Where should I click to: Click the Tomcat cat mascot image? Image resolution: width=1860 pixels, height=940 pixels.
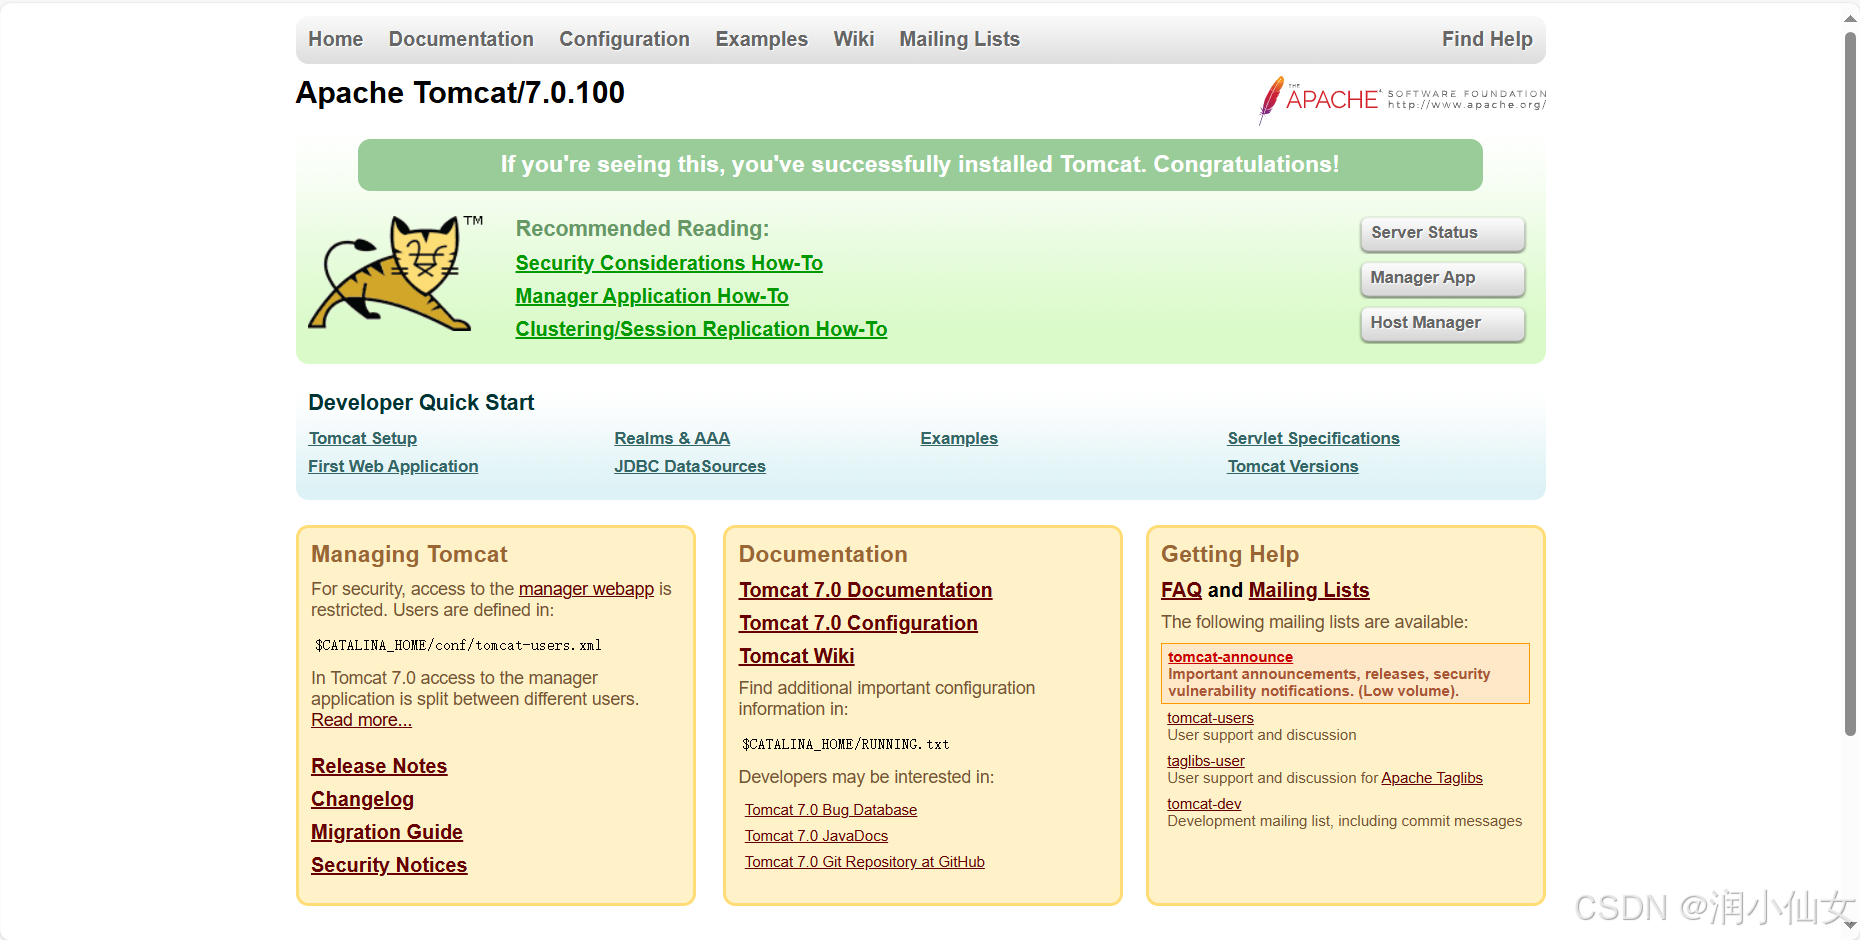(x=396, y=273)
